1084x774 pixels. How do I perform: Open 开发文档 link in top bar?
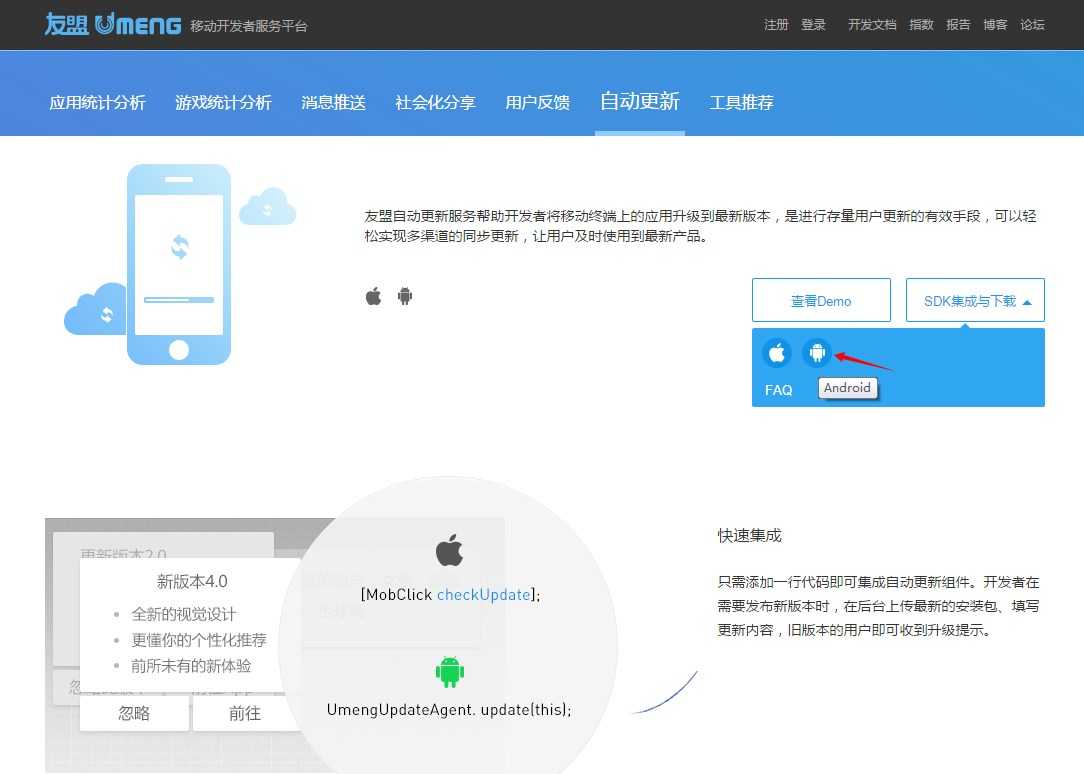click(872, 25)
